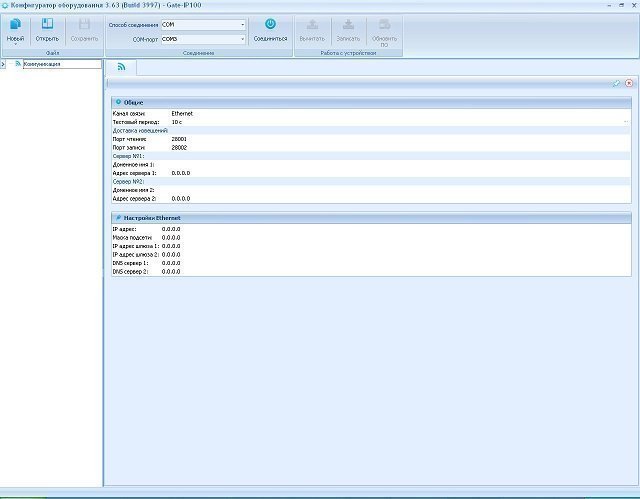This screenshot has height=499, width=640.
Task: Click the Канал связи label
Action: [x=129, y=113]
